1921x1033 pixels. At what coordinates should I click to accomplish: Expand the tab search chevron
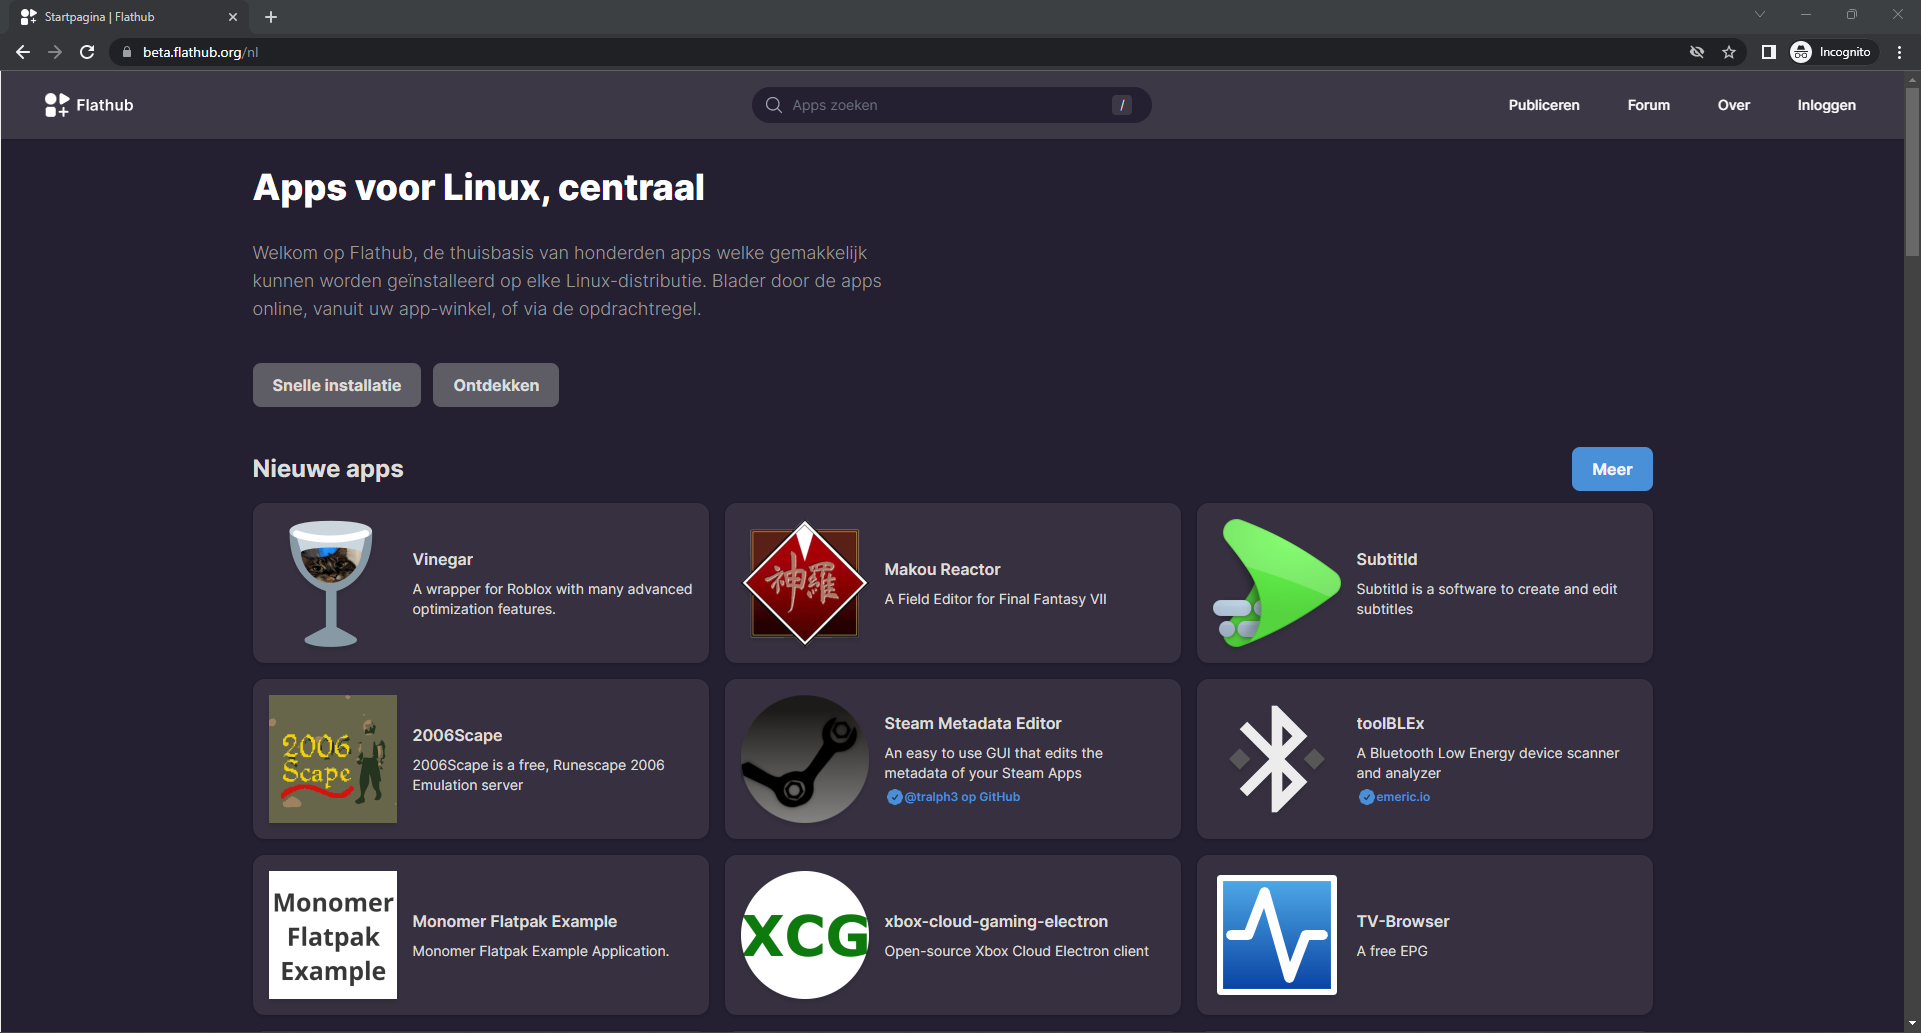click(x=1760, y=15)
